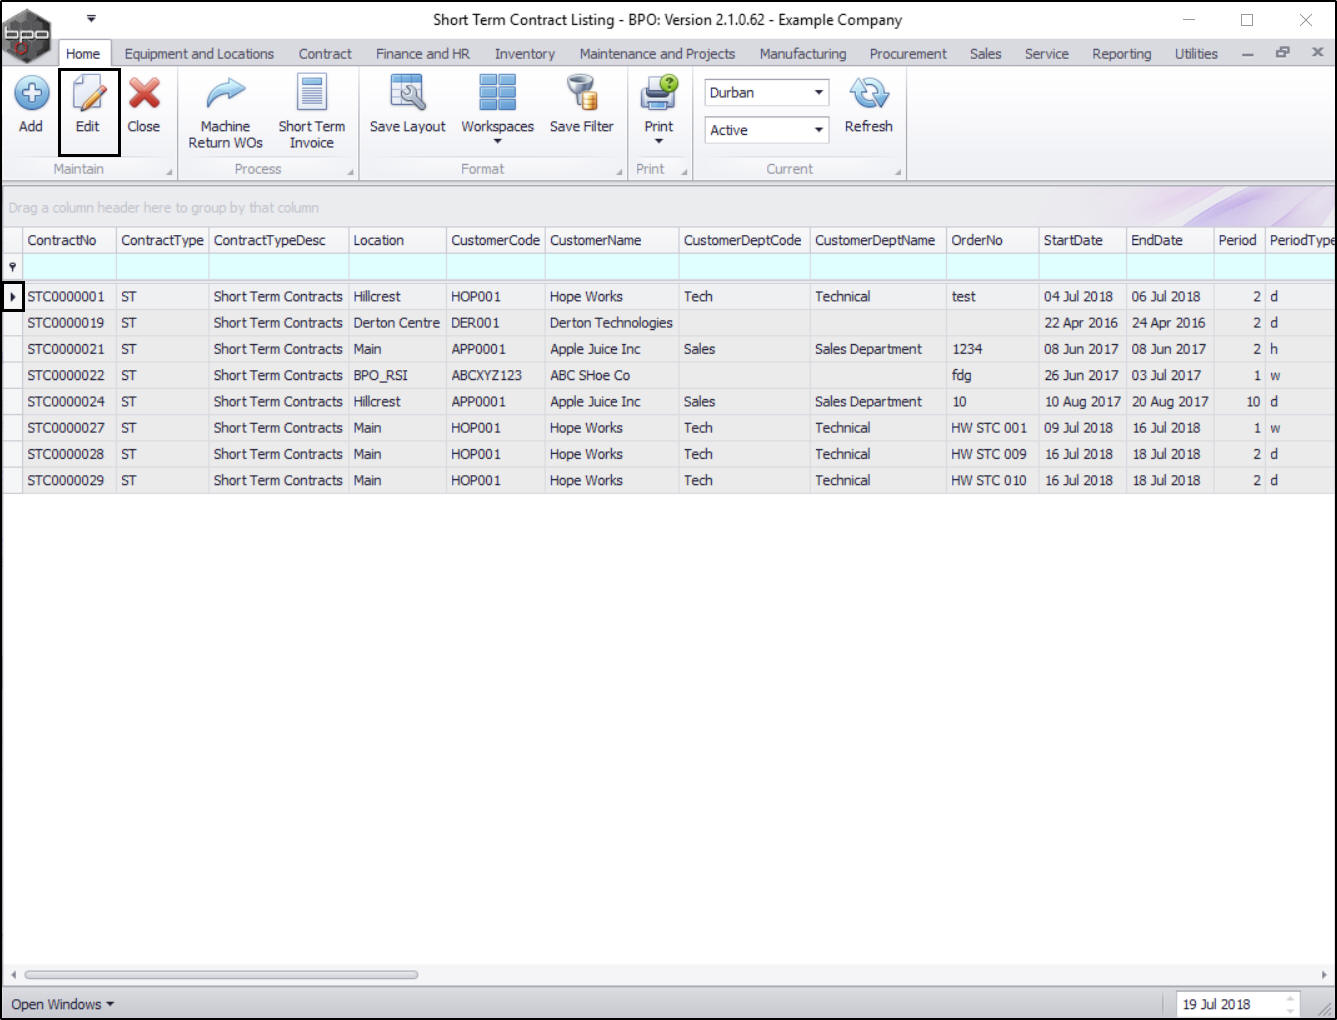Click the Short Term Invoice icon

(312, 93)
